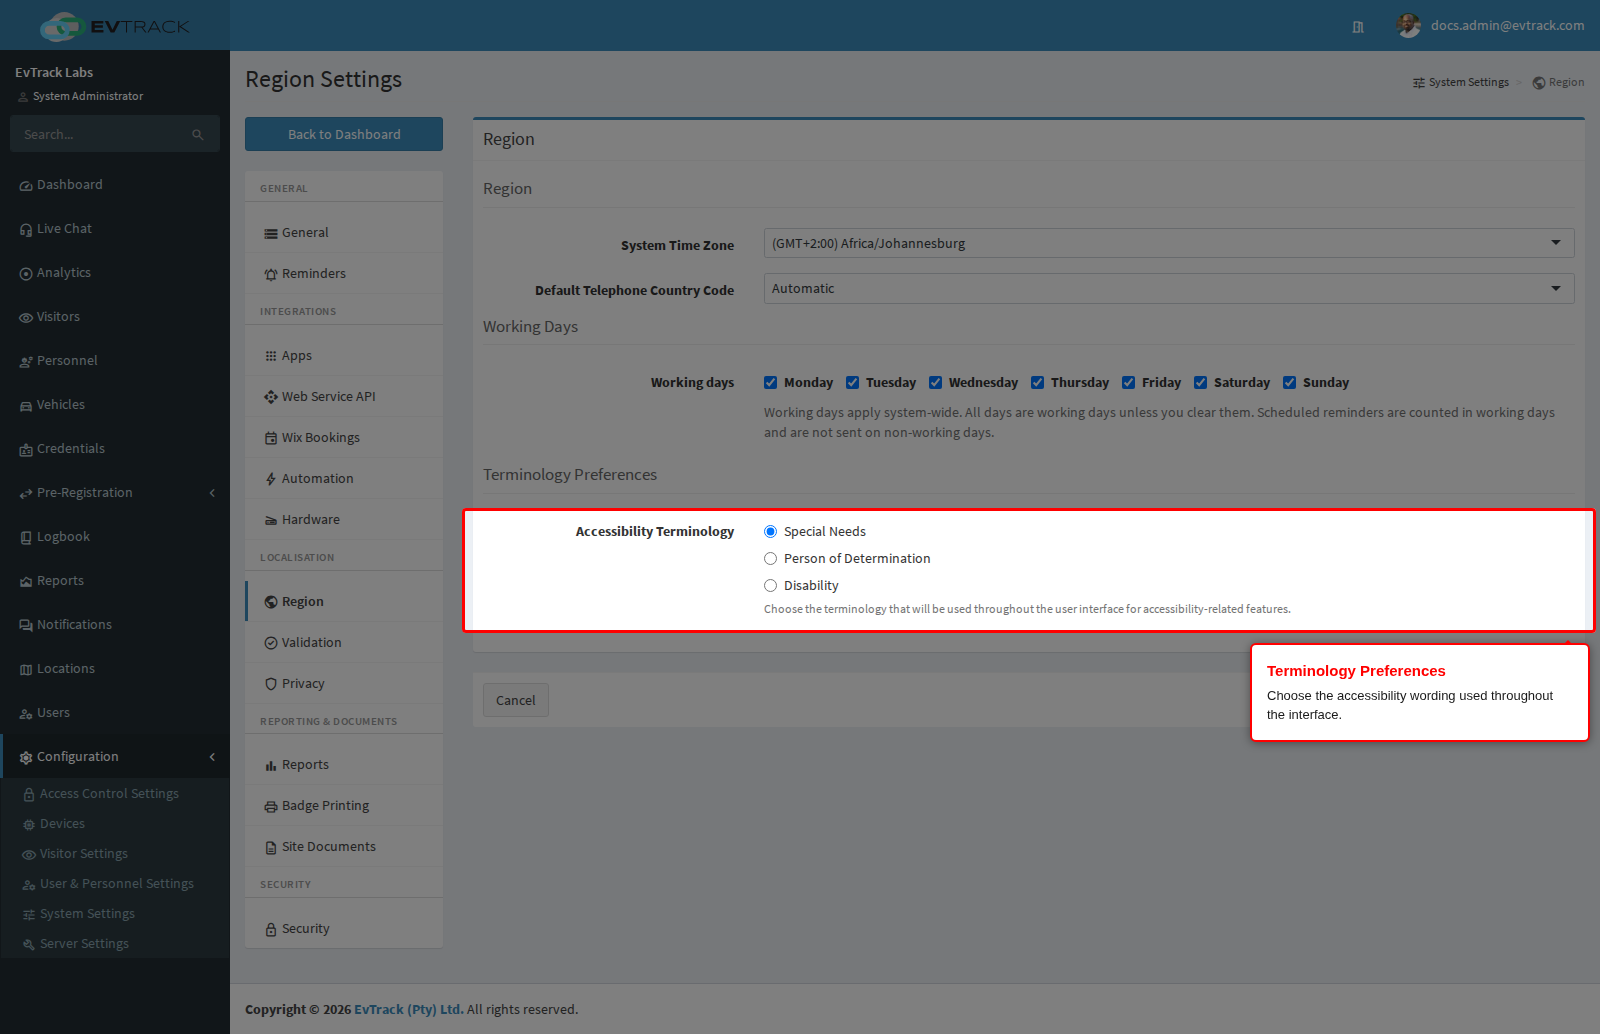This screenshot has height=1034, width=1600.
Task: Open Web Service API settings
Action: (x=344, y=396)
